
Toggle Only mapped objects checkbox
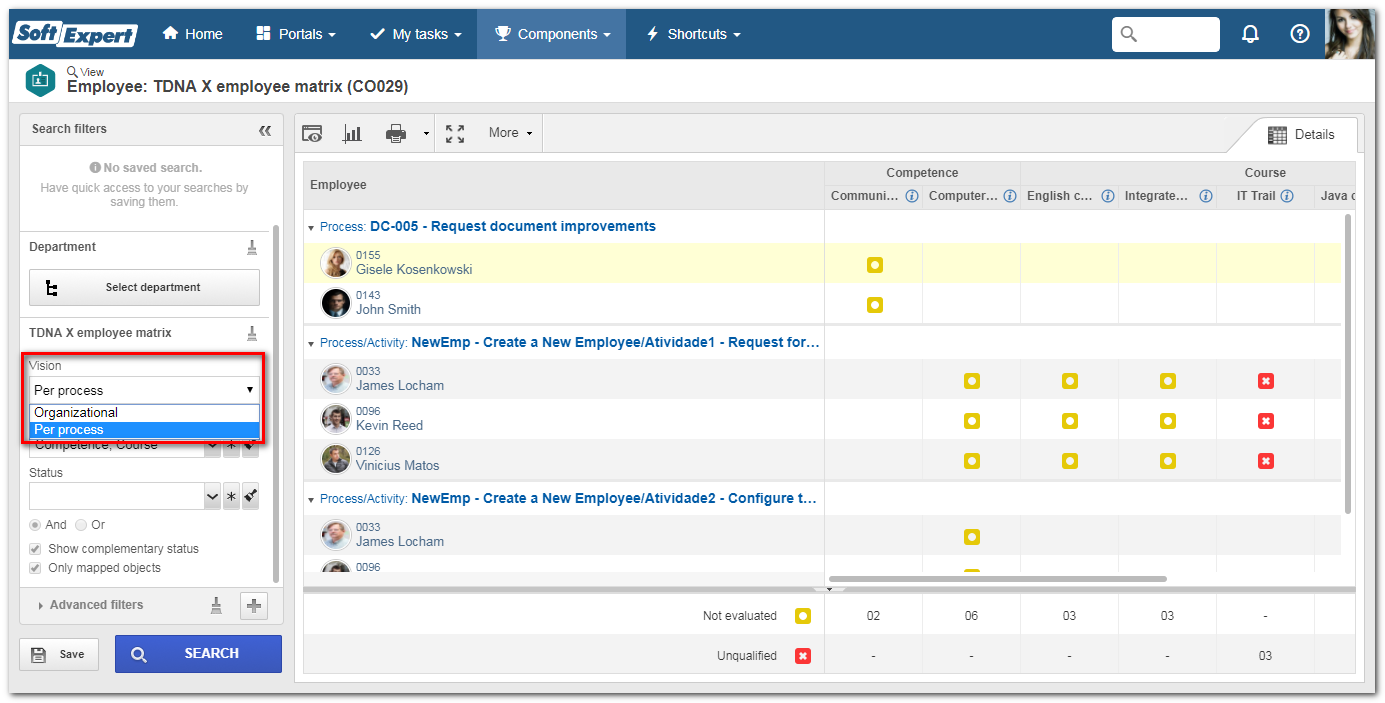pos(35,568)
